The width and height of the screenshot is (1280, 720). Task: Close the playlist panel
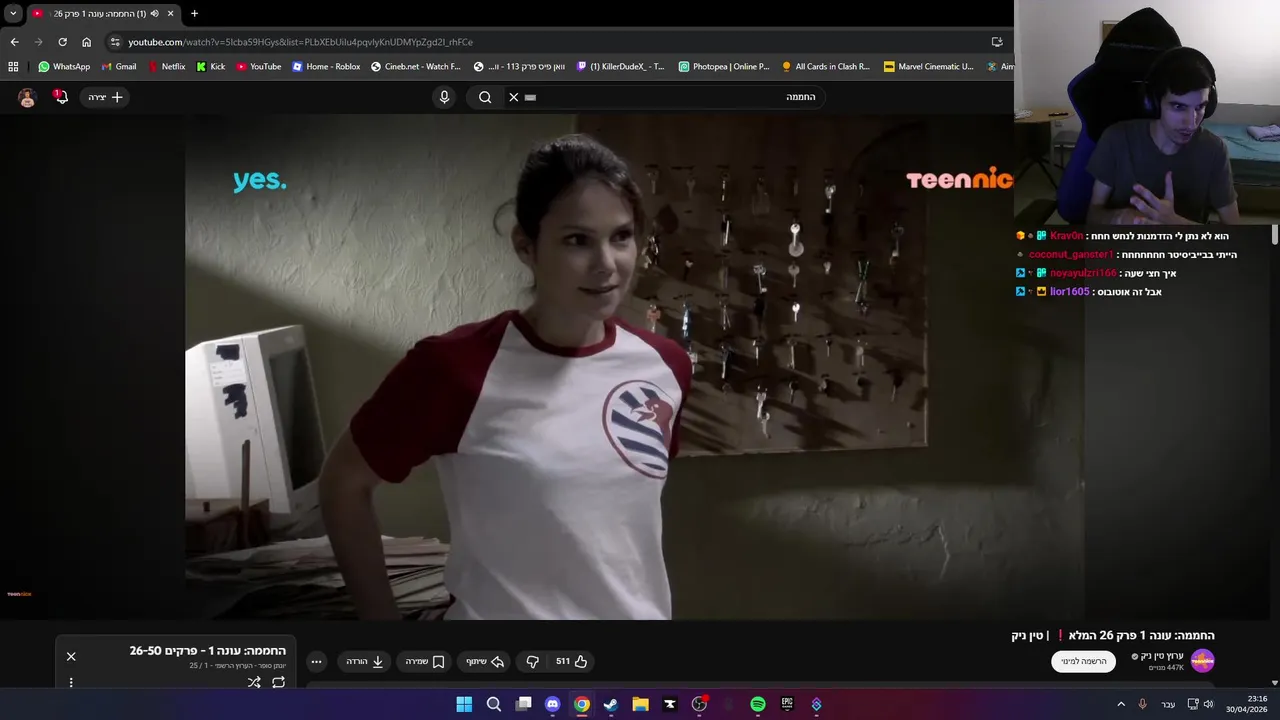[x=71, y=656]
